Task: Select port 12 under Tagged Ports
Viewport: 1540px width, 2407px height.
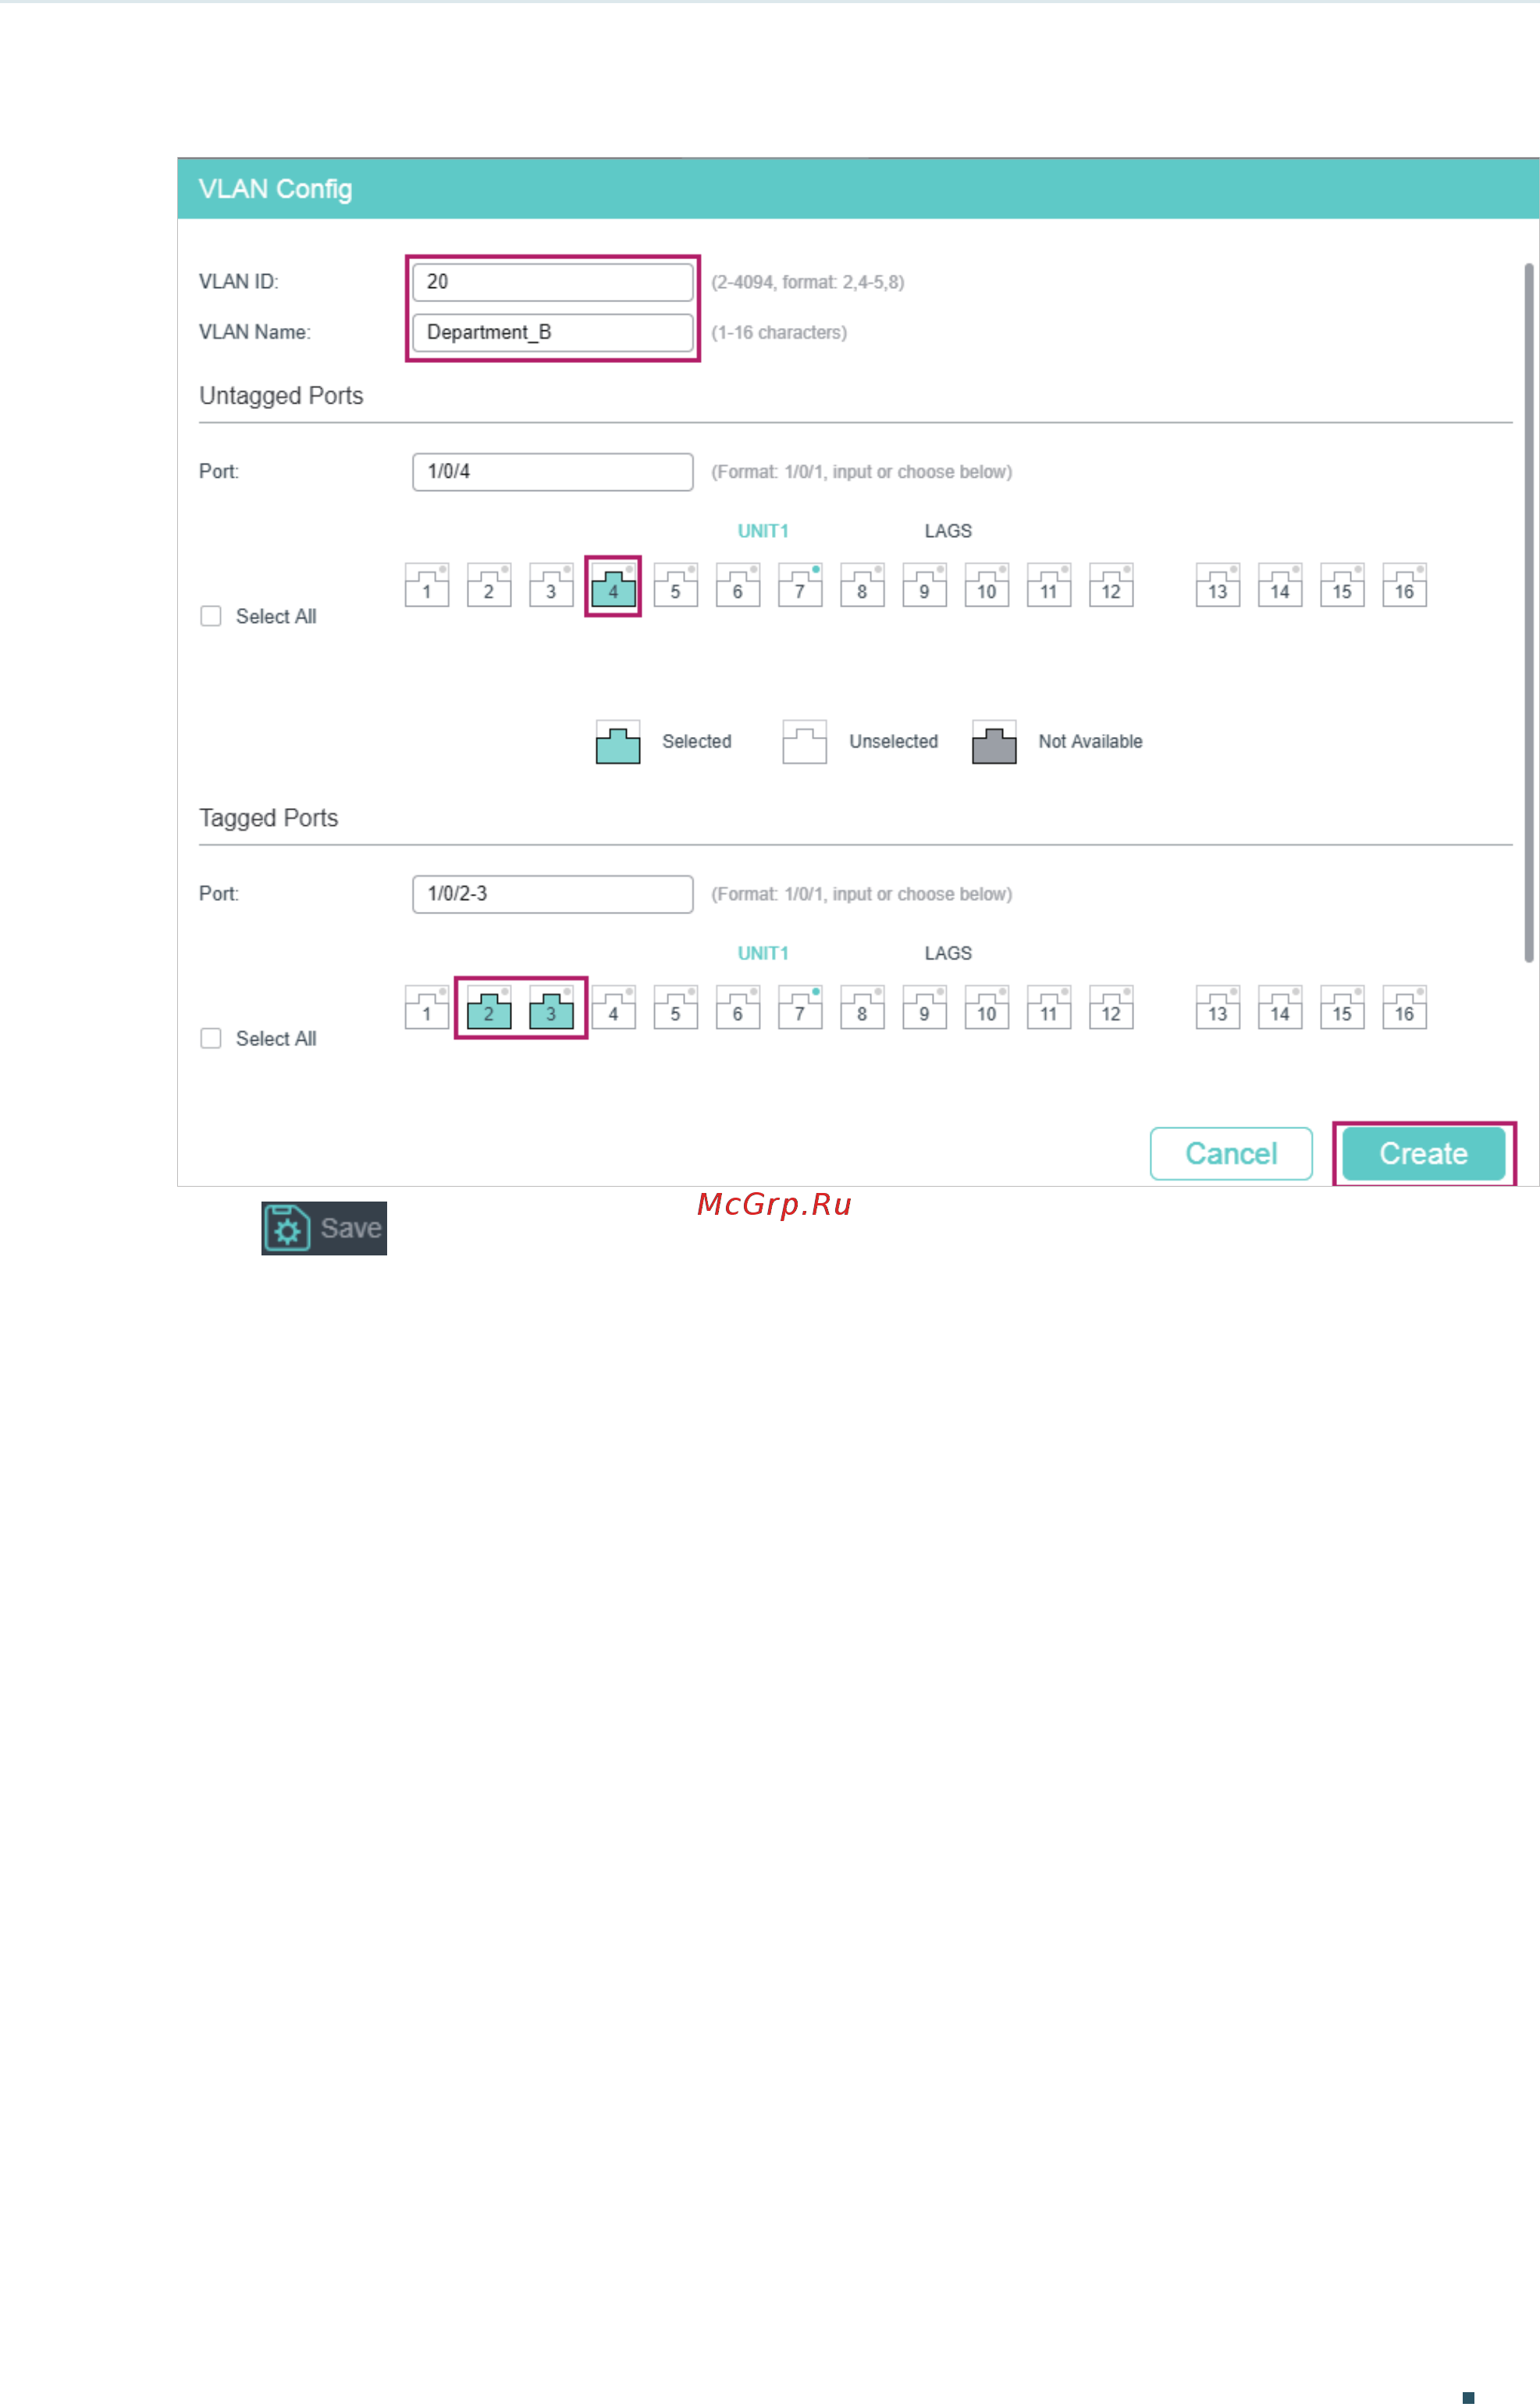Action: click(1111, 1007)
